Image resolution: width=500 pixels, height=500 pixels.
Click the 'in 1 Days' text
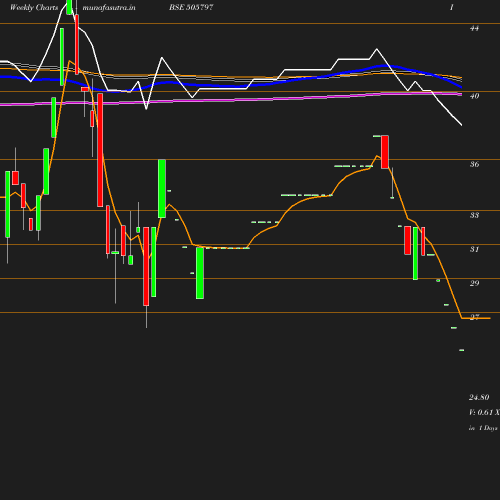tap(483, 428)
